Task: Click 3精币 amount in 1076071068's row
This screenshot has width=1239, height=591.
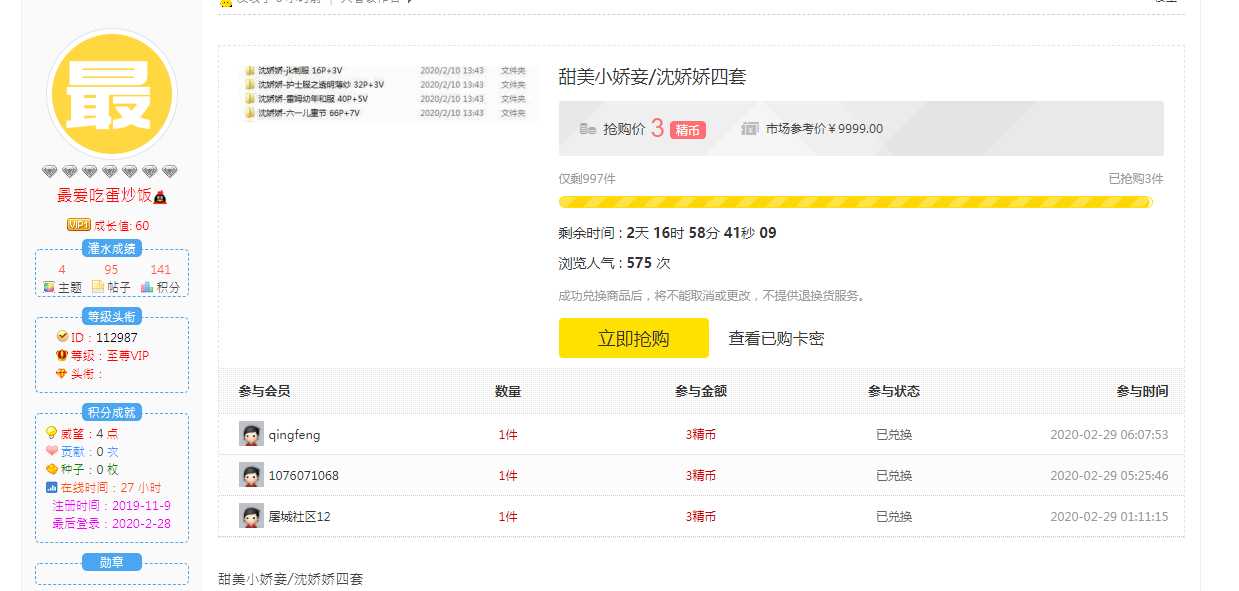Action: 701,476
